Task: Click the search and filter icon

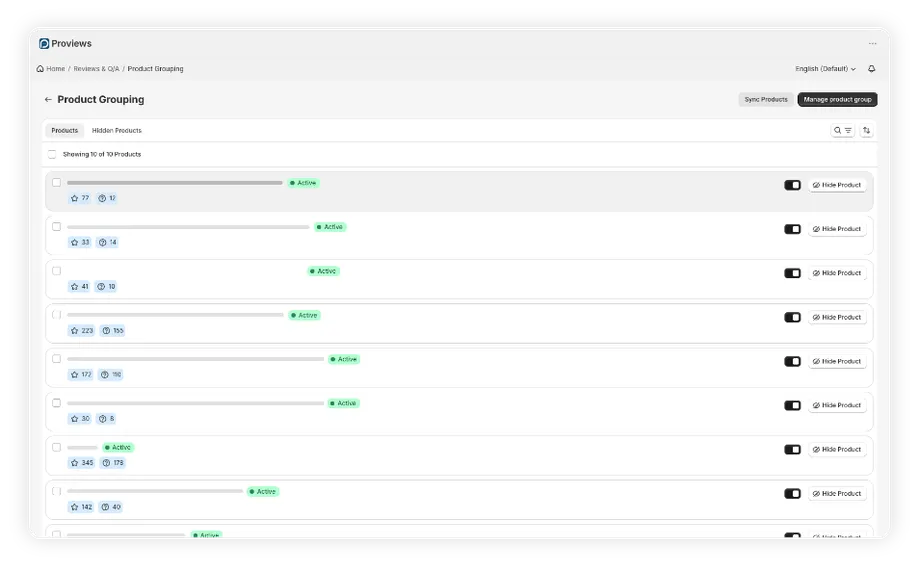Action: point(843,131)
